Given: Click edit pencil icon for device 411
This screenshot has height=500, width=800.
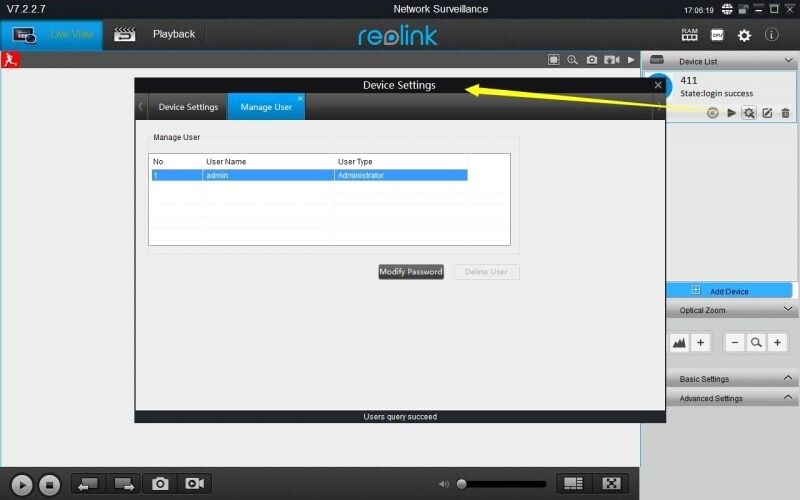Looking at the screenshot, I should coord(767,113).
